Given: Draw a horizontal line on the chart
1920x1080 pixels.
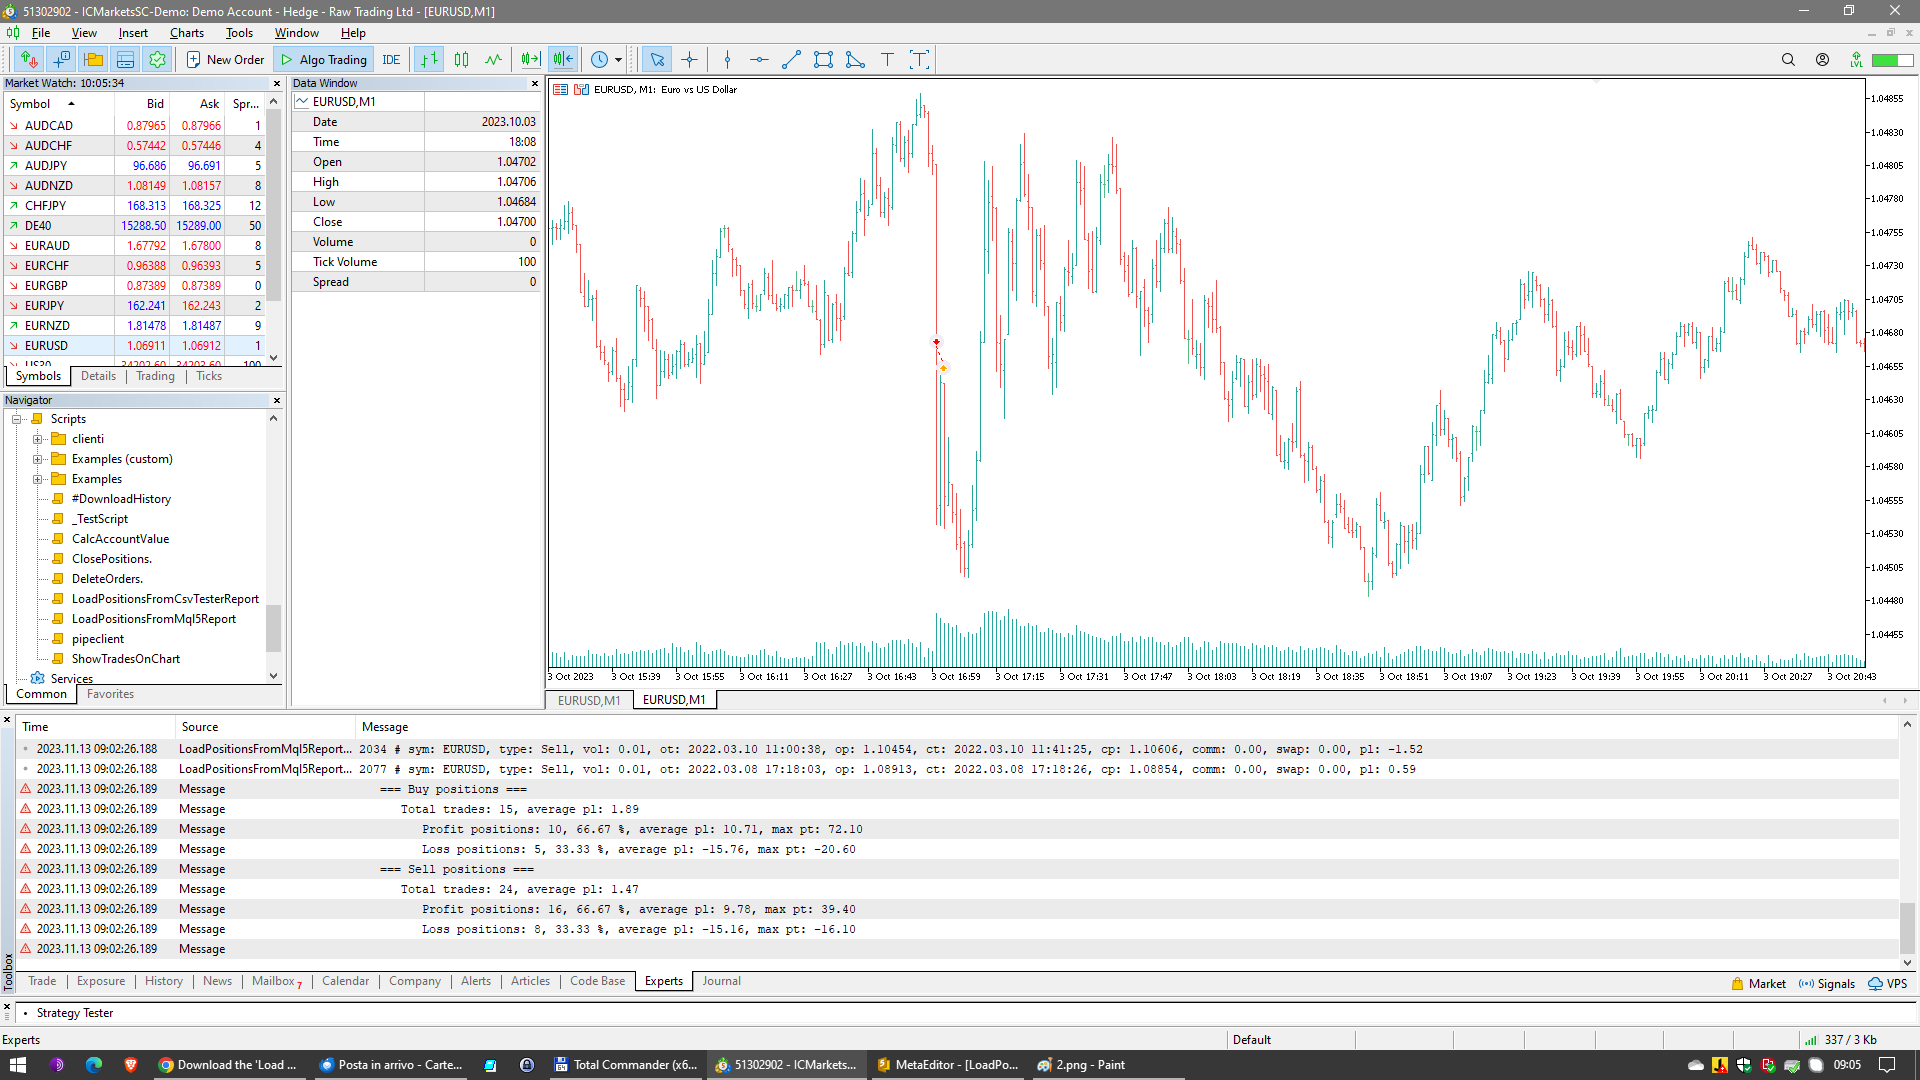Looking at the screenshot, I should click(759, 60).
